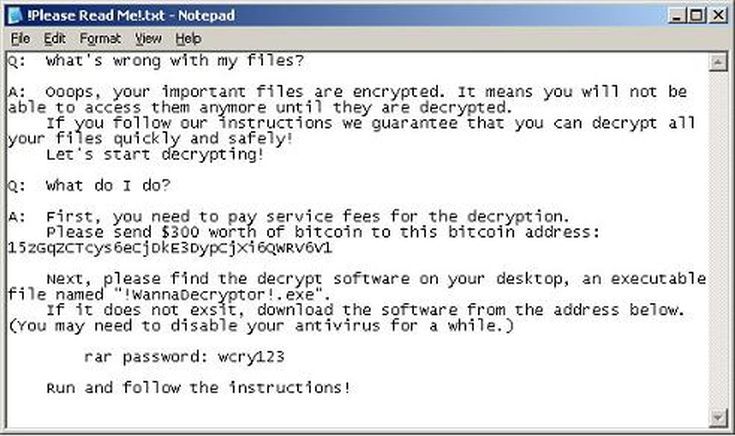
Task: Close the Notepad window
Action: [716, 15]
